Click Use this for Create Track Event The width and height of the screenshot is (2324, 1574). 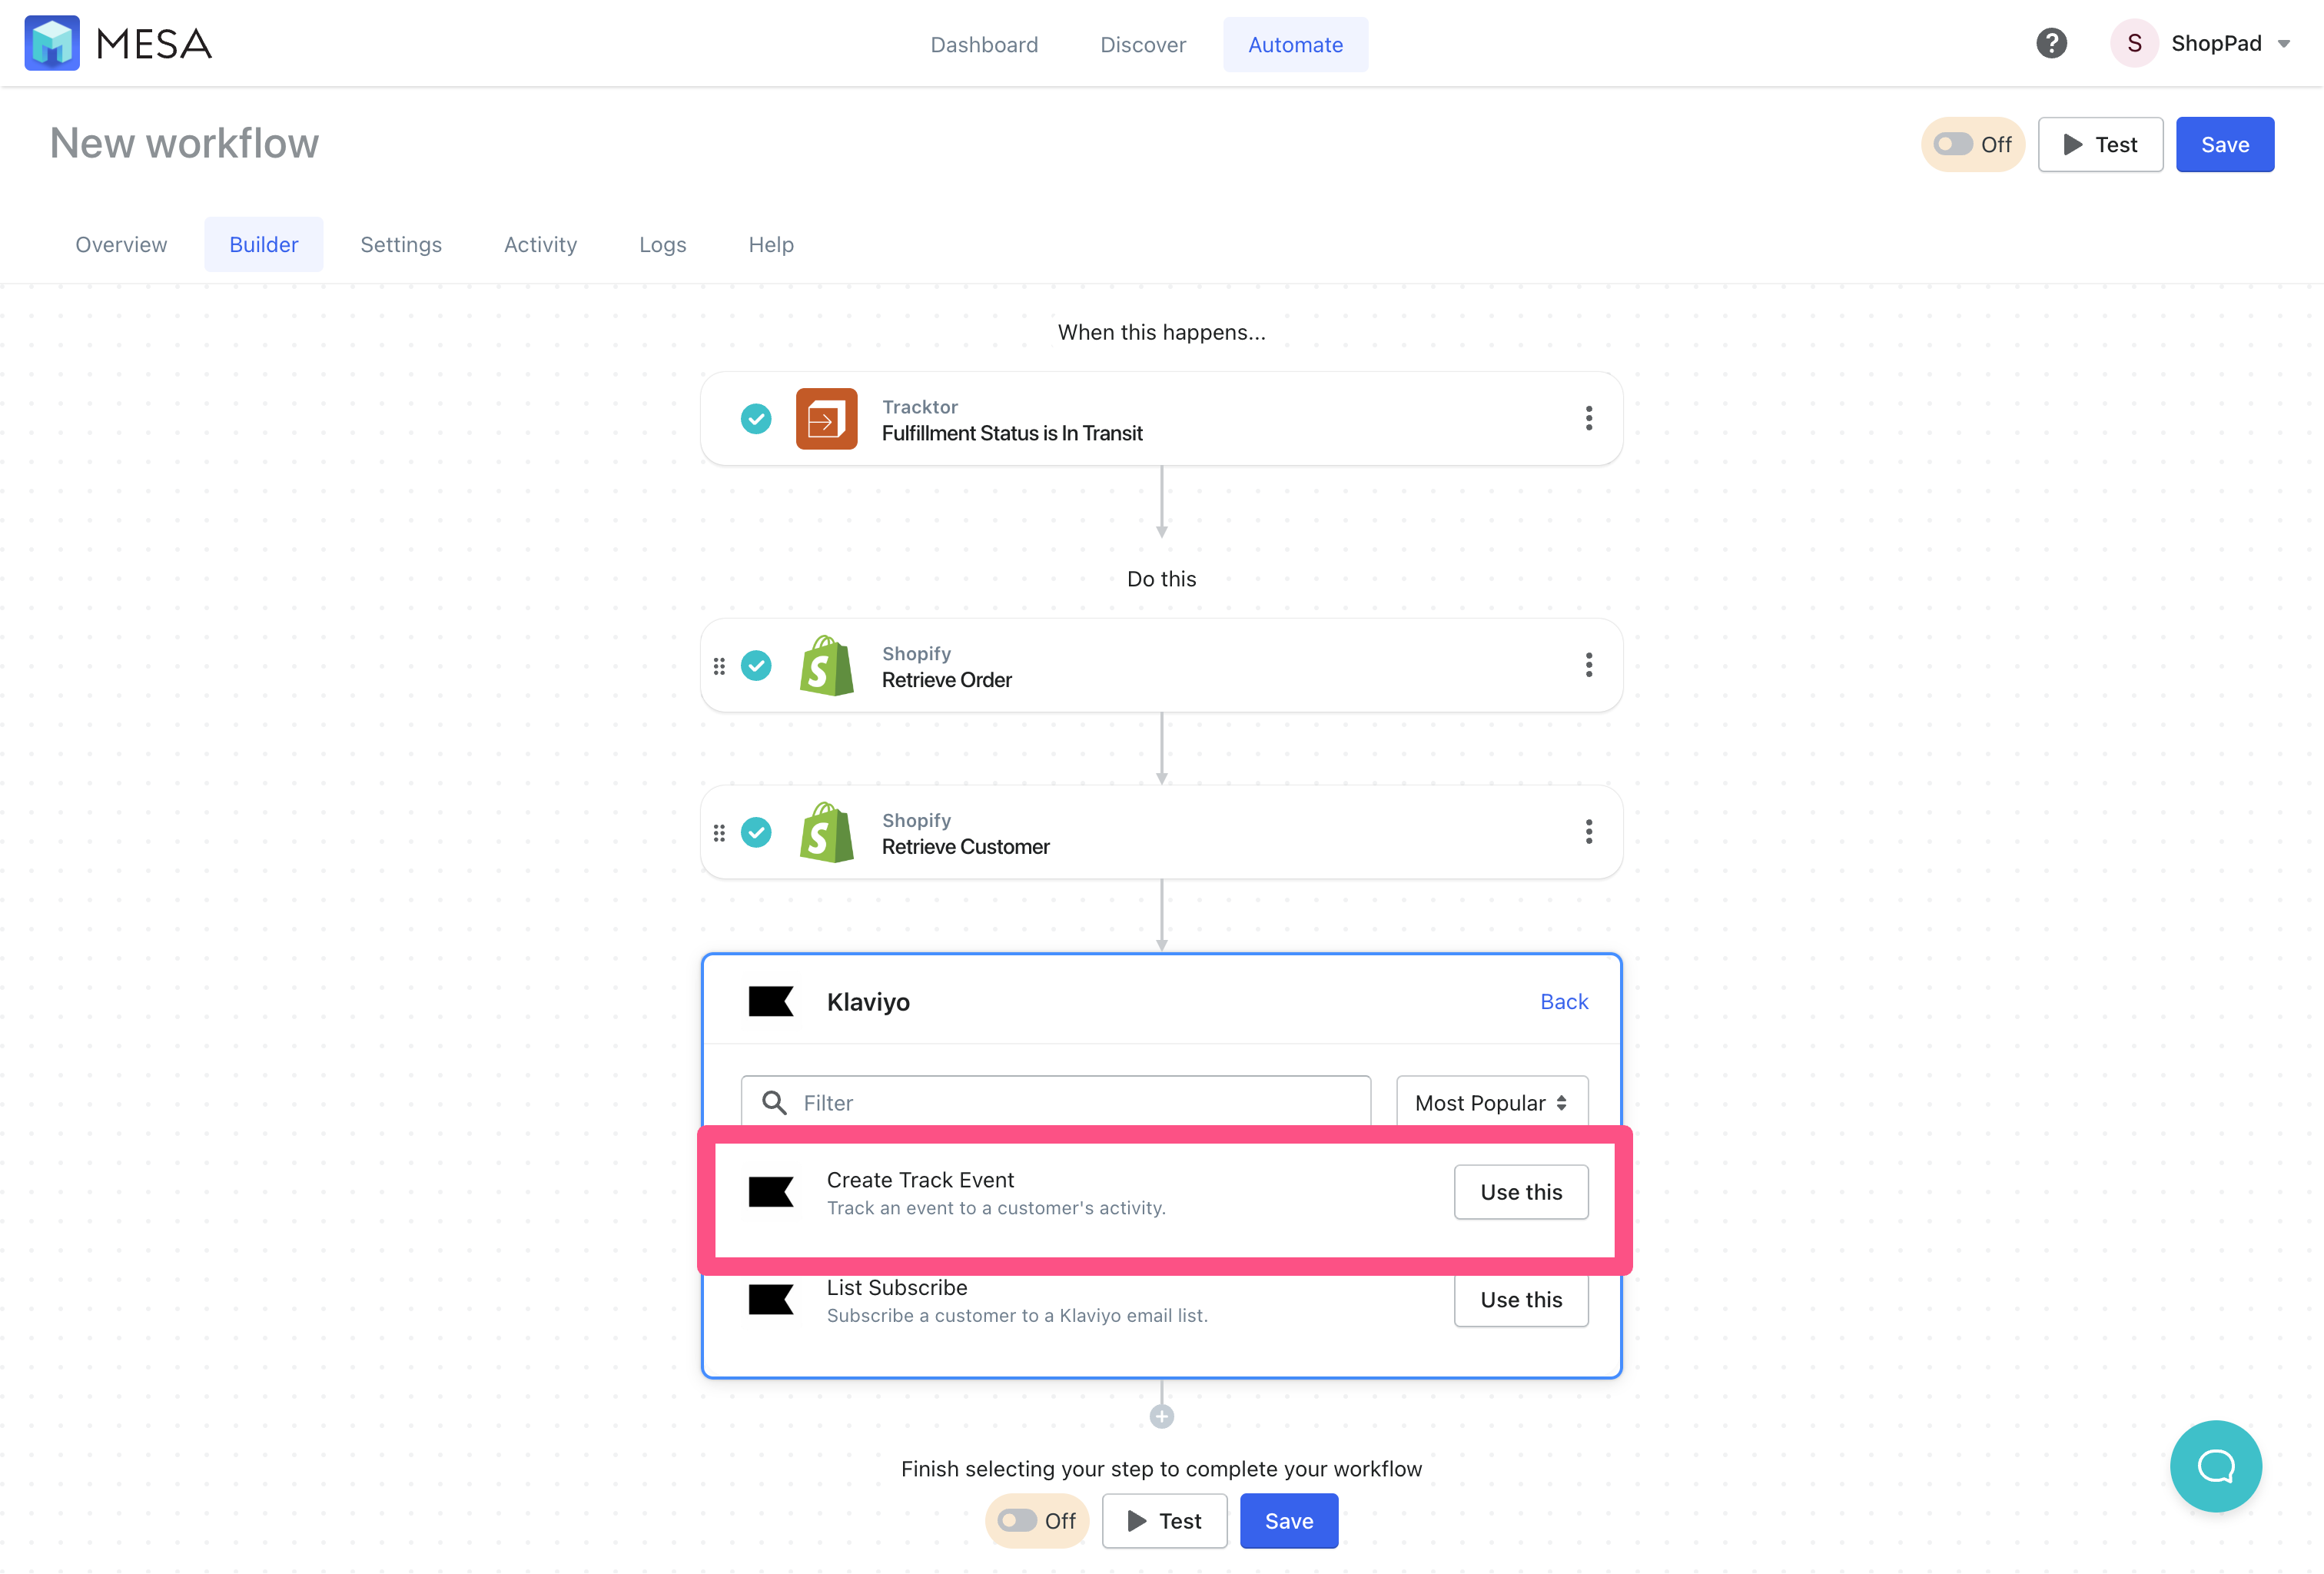tap(1521, 1193)
